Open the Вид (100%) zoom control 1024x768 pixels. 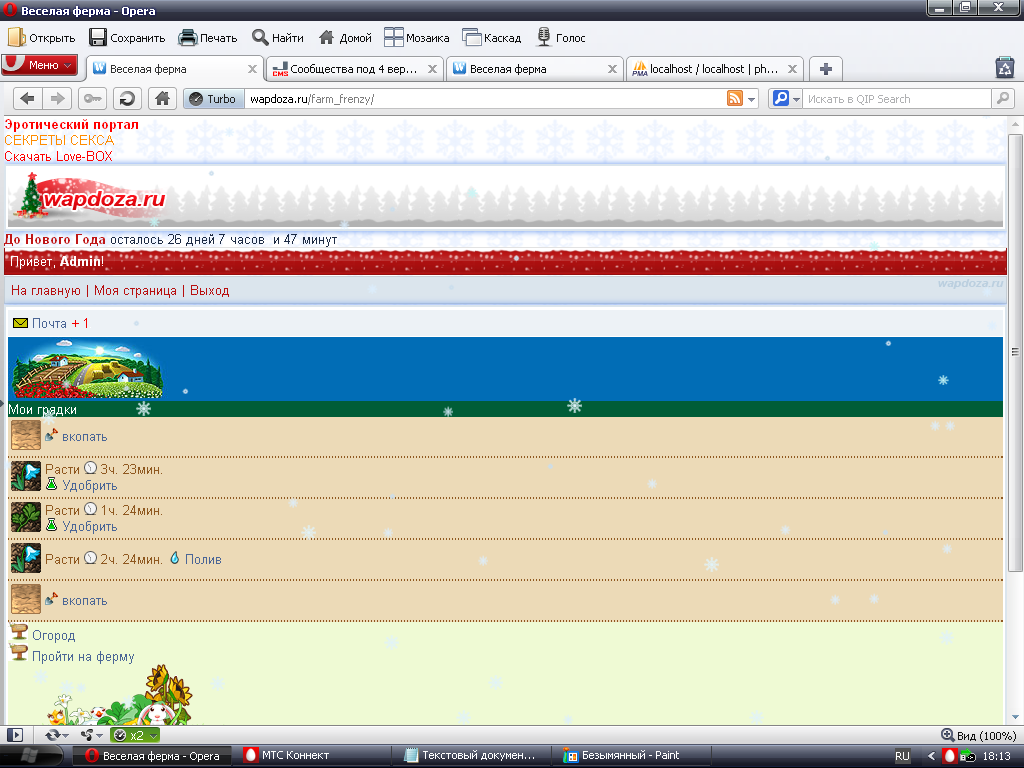click(x=979, y=735)
